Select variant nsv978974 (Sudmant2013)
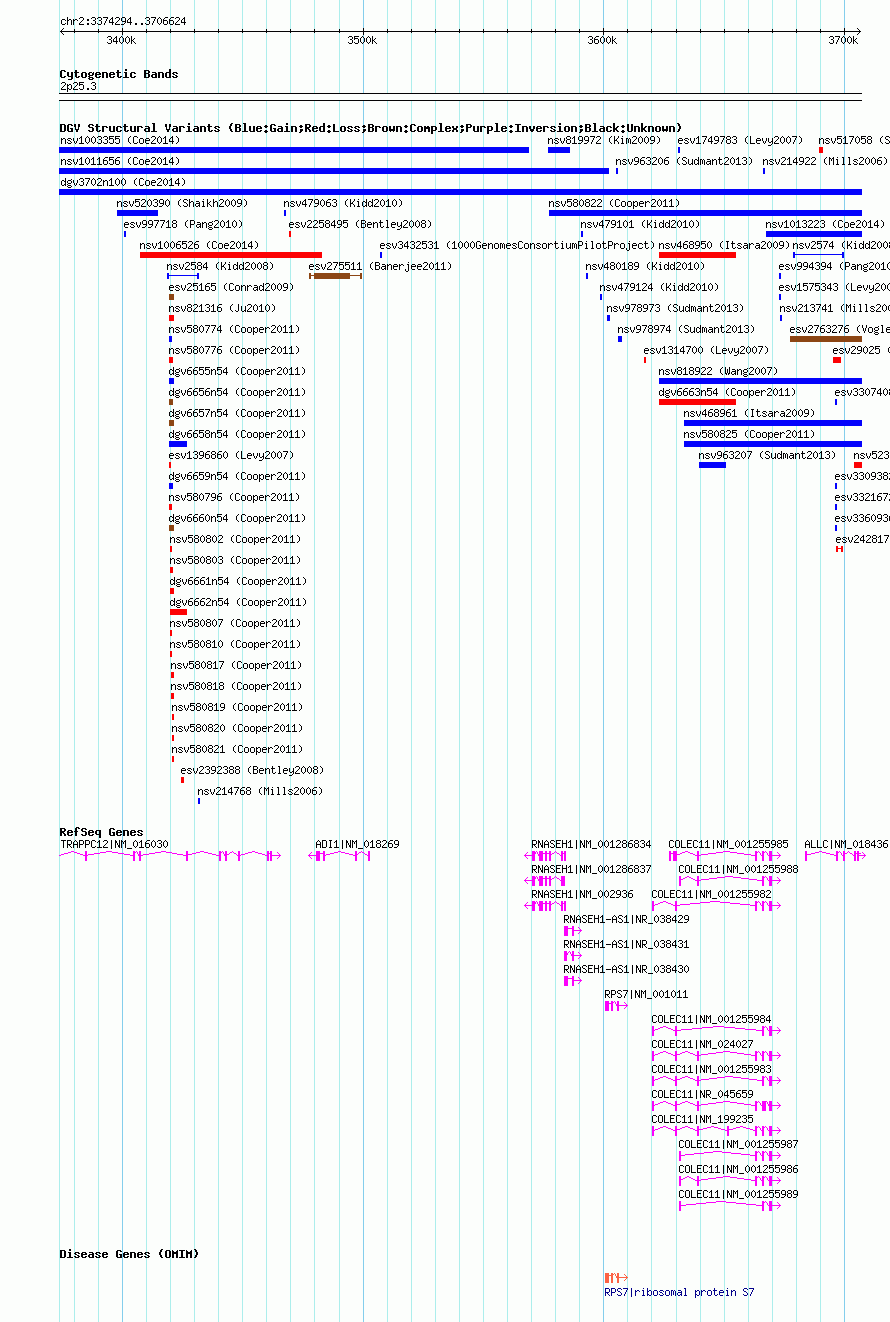The height and width of the screenshot is (1322, 890). (x=686, y=330)
